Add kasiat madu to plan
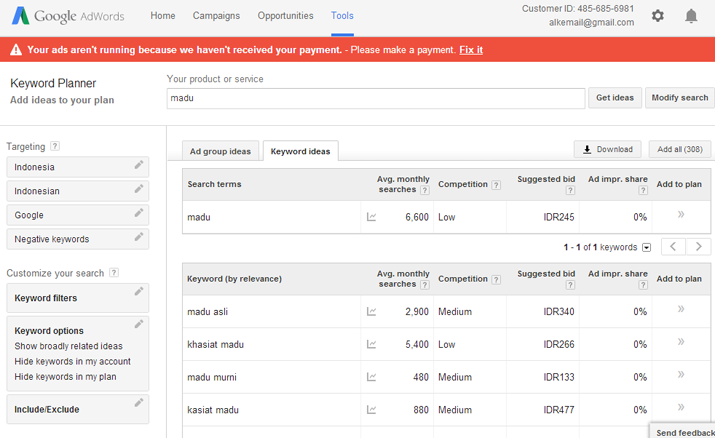 point(681,407)
